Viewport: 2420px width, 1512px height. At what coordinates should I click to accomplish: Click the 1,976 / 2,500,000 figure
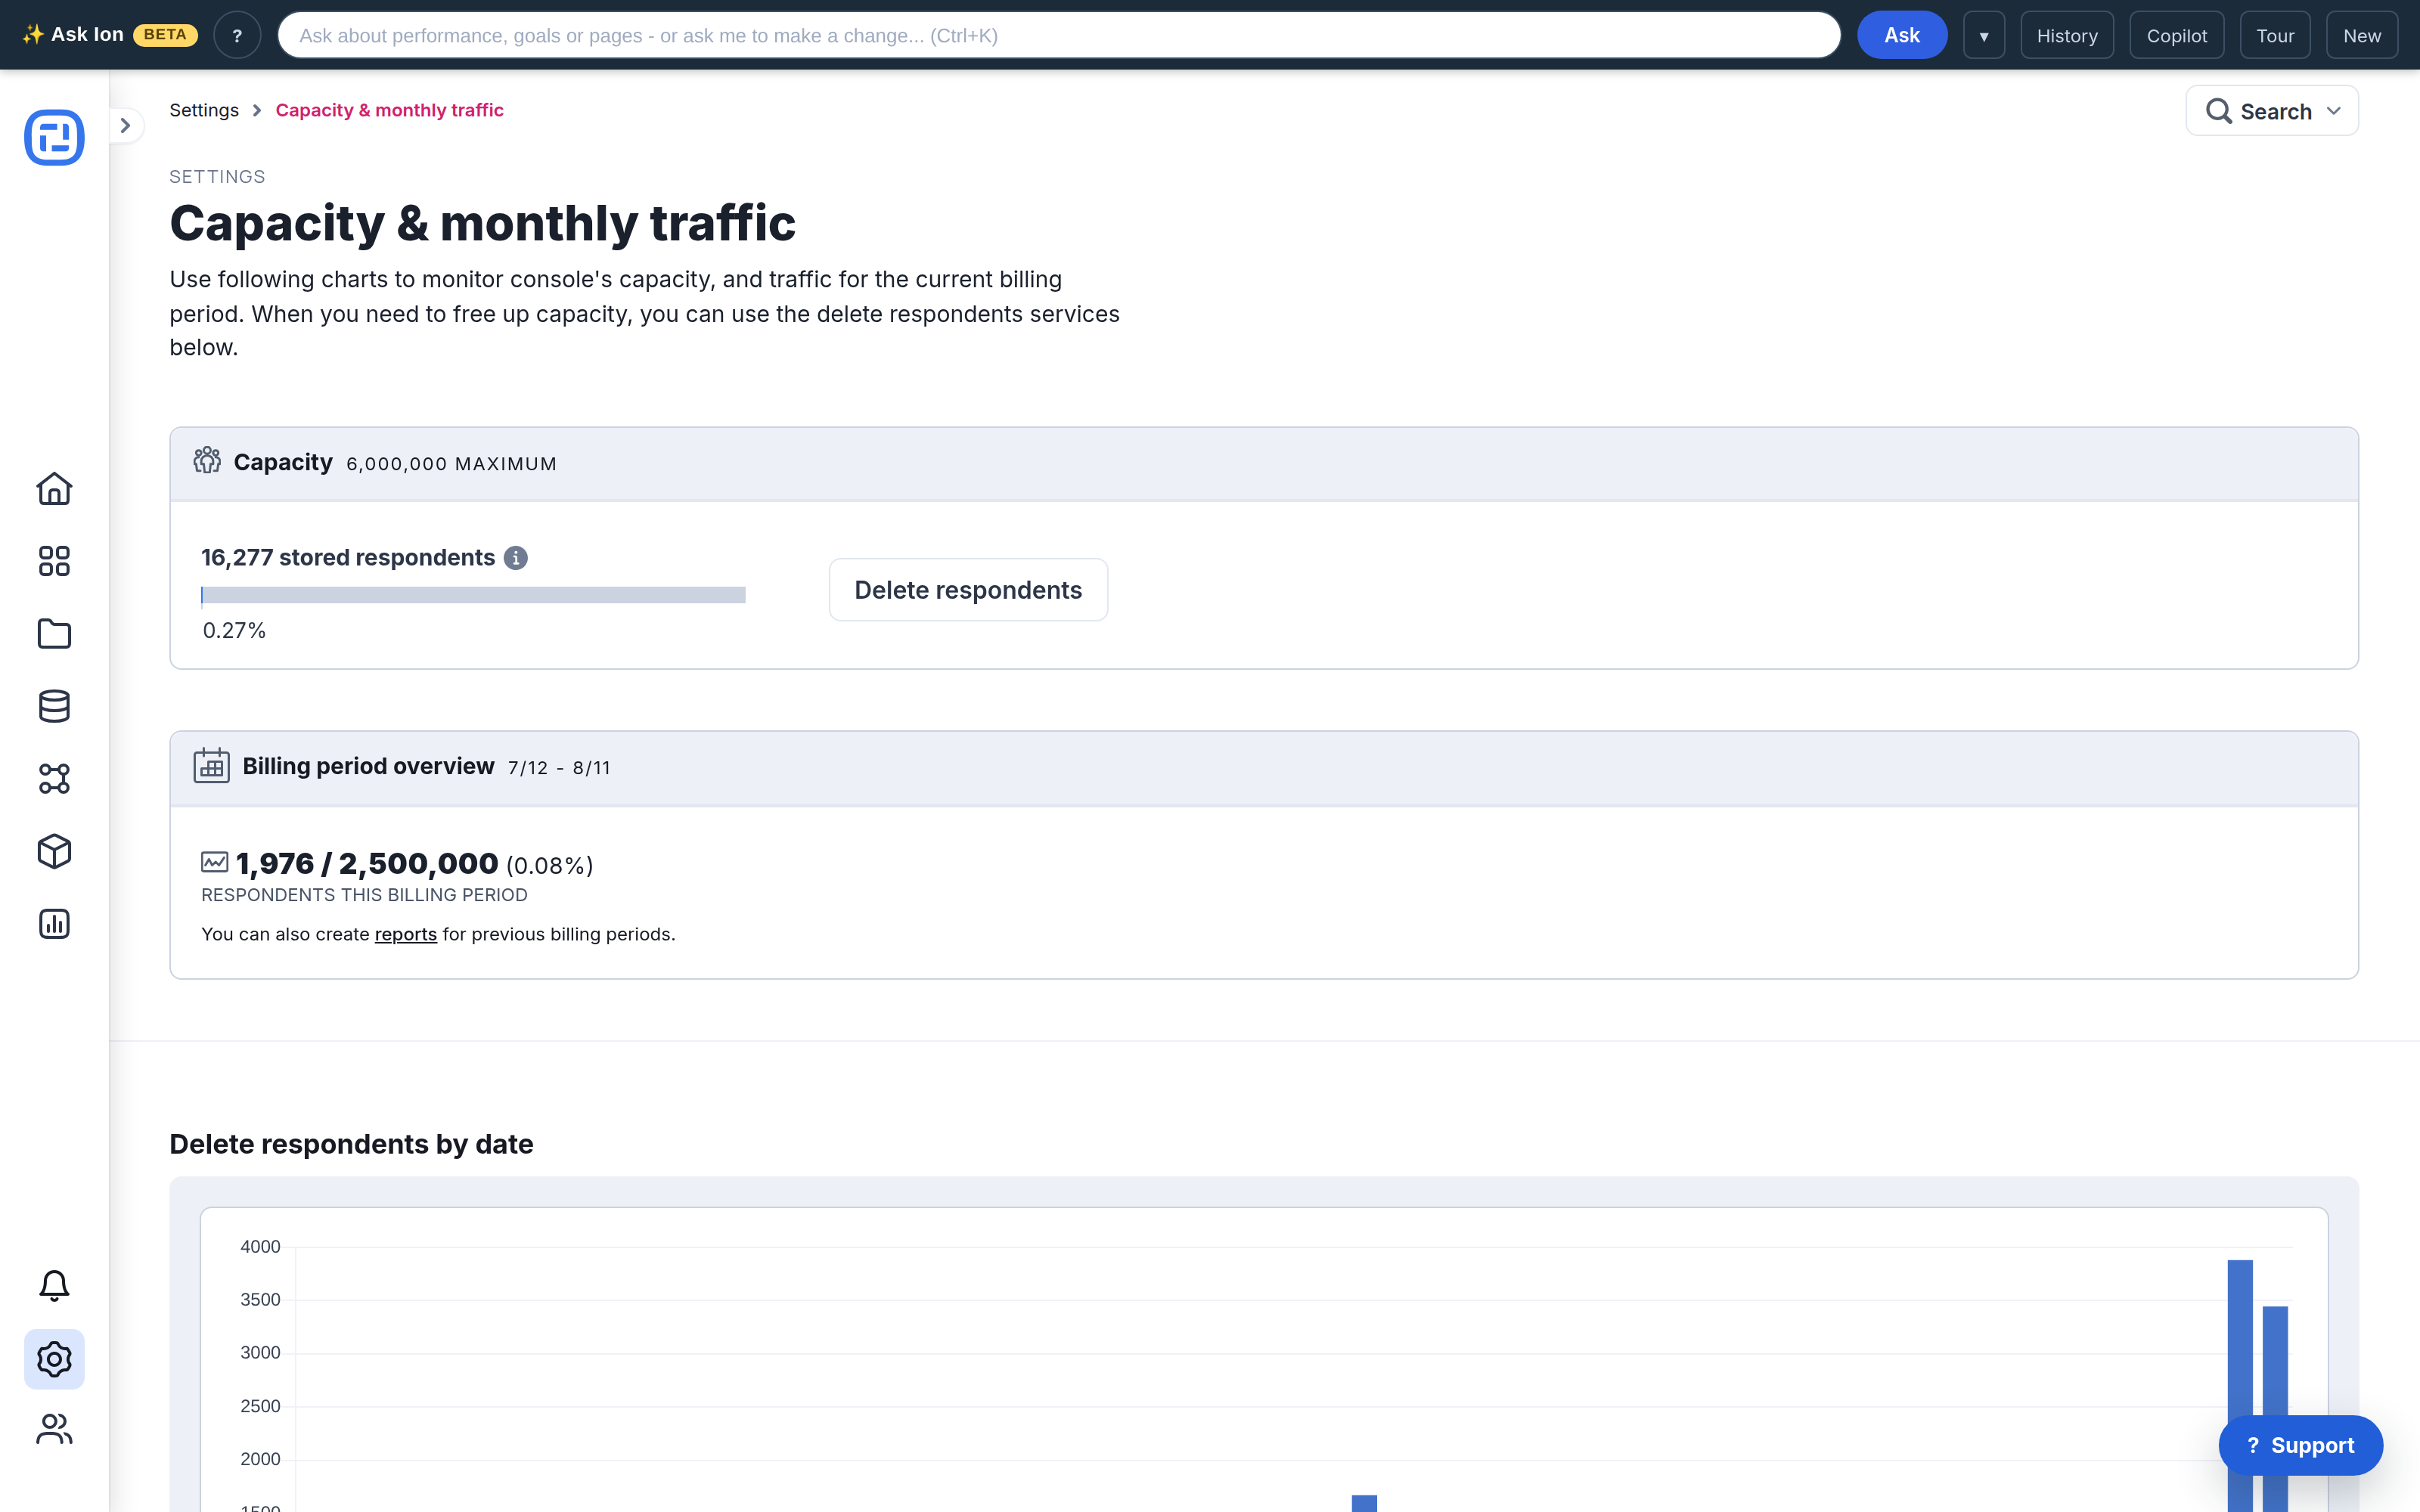click(367, 863)
